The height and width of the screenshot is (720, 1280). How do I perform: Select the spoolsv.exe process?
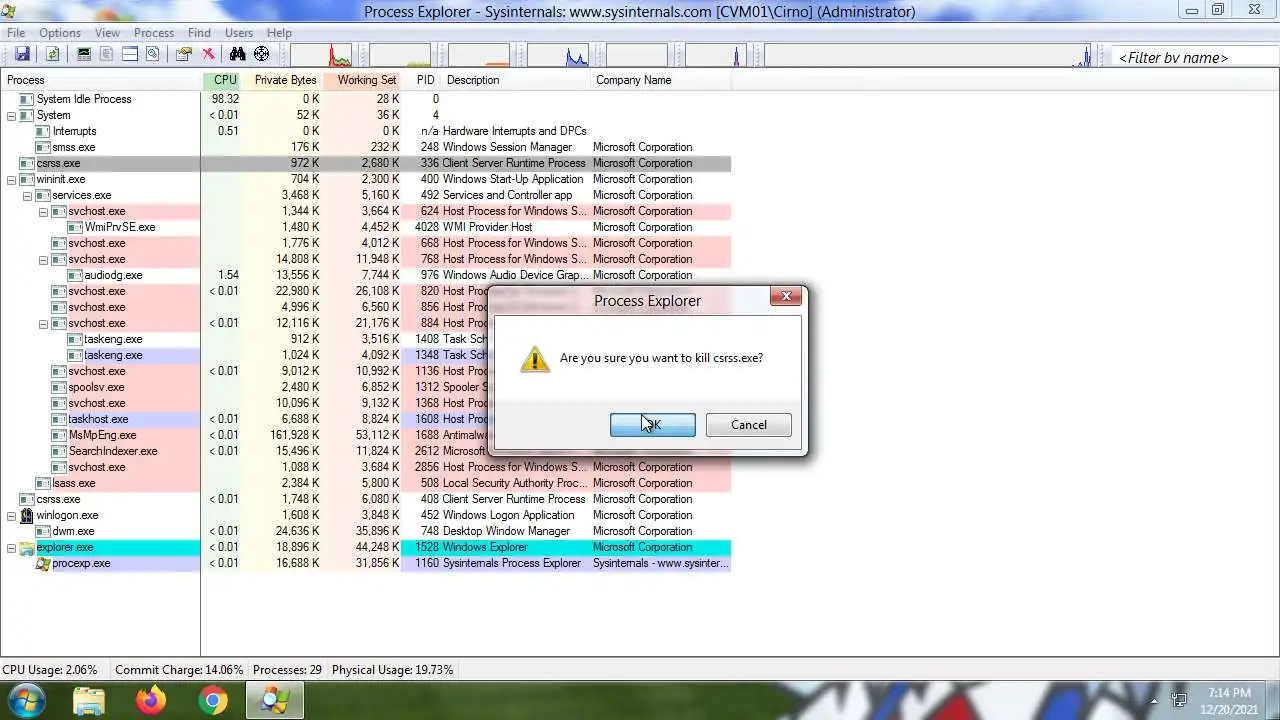[x=96, y=387]
